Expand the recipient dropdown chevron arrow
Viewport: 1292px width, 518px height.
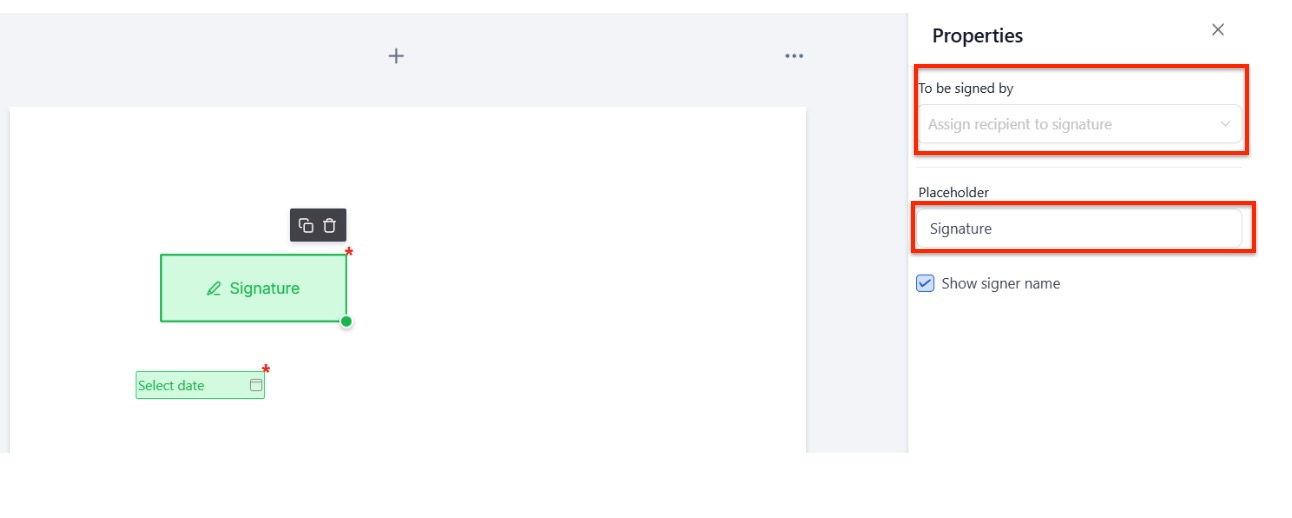(x=1225, y=125)
